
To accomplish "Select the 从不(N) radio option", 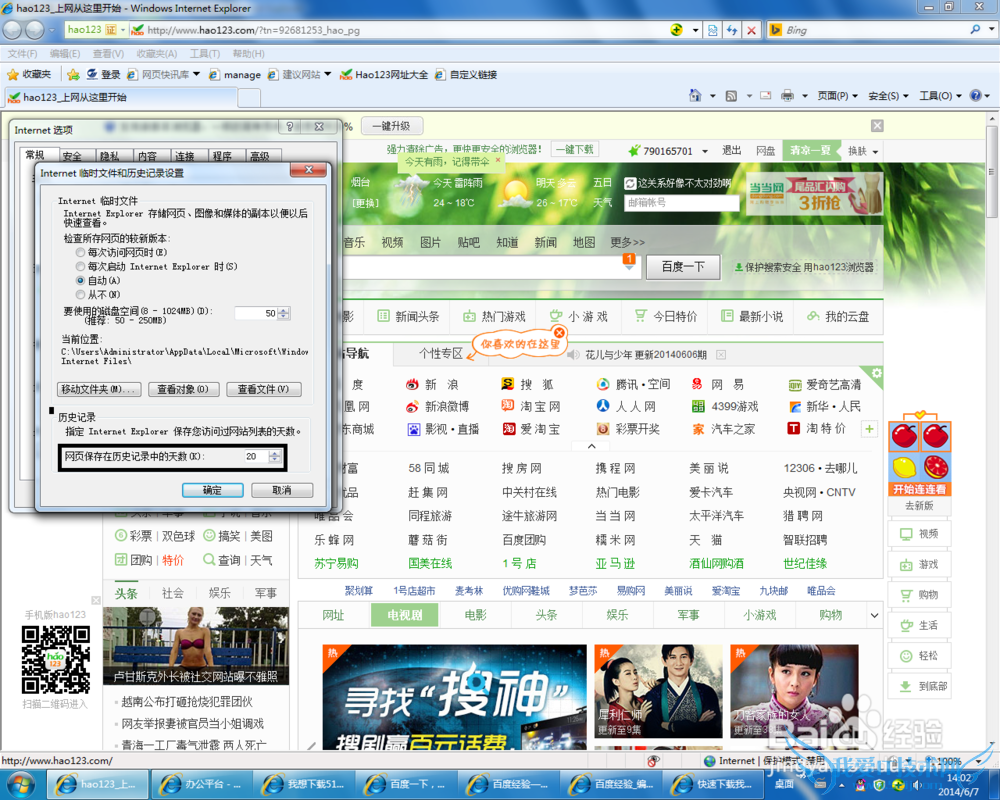I will [80, 294].
